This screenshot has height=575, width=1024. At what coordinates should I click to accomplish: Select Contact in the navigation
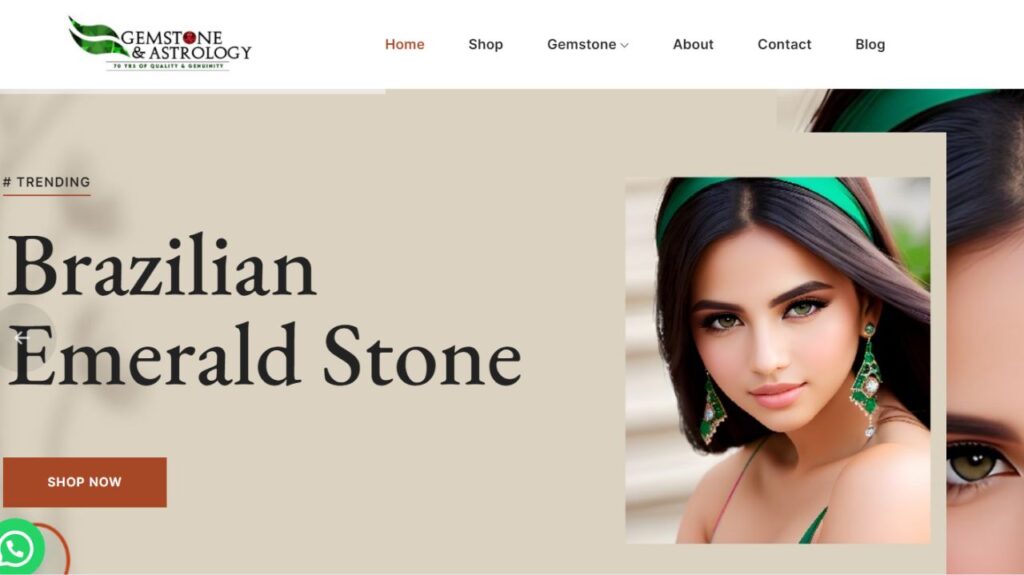(x=784, y=44)
